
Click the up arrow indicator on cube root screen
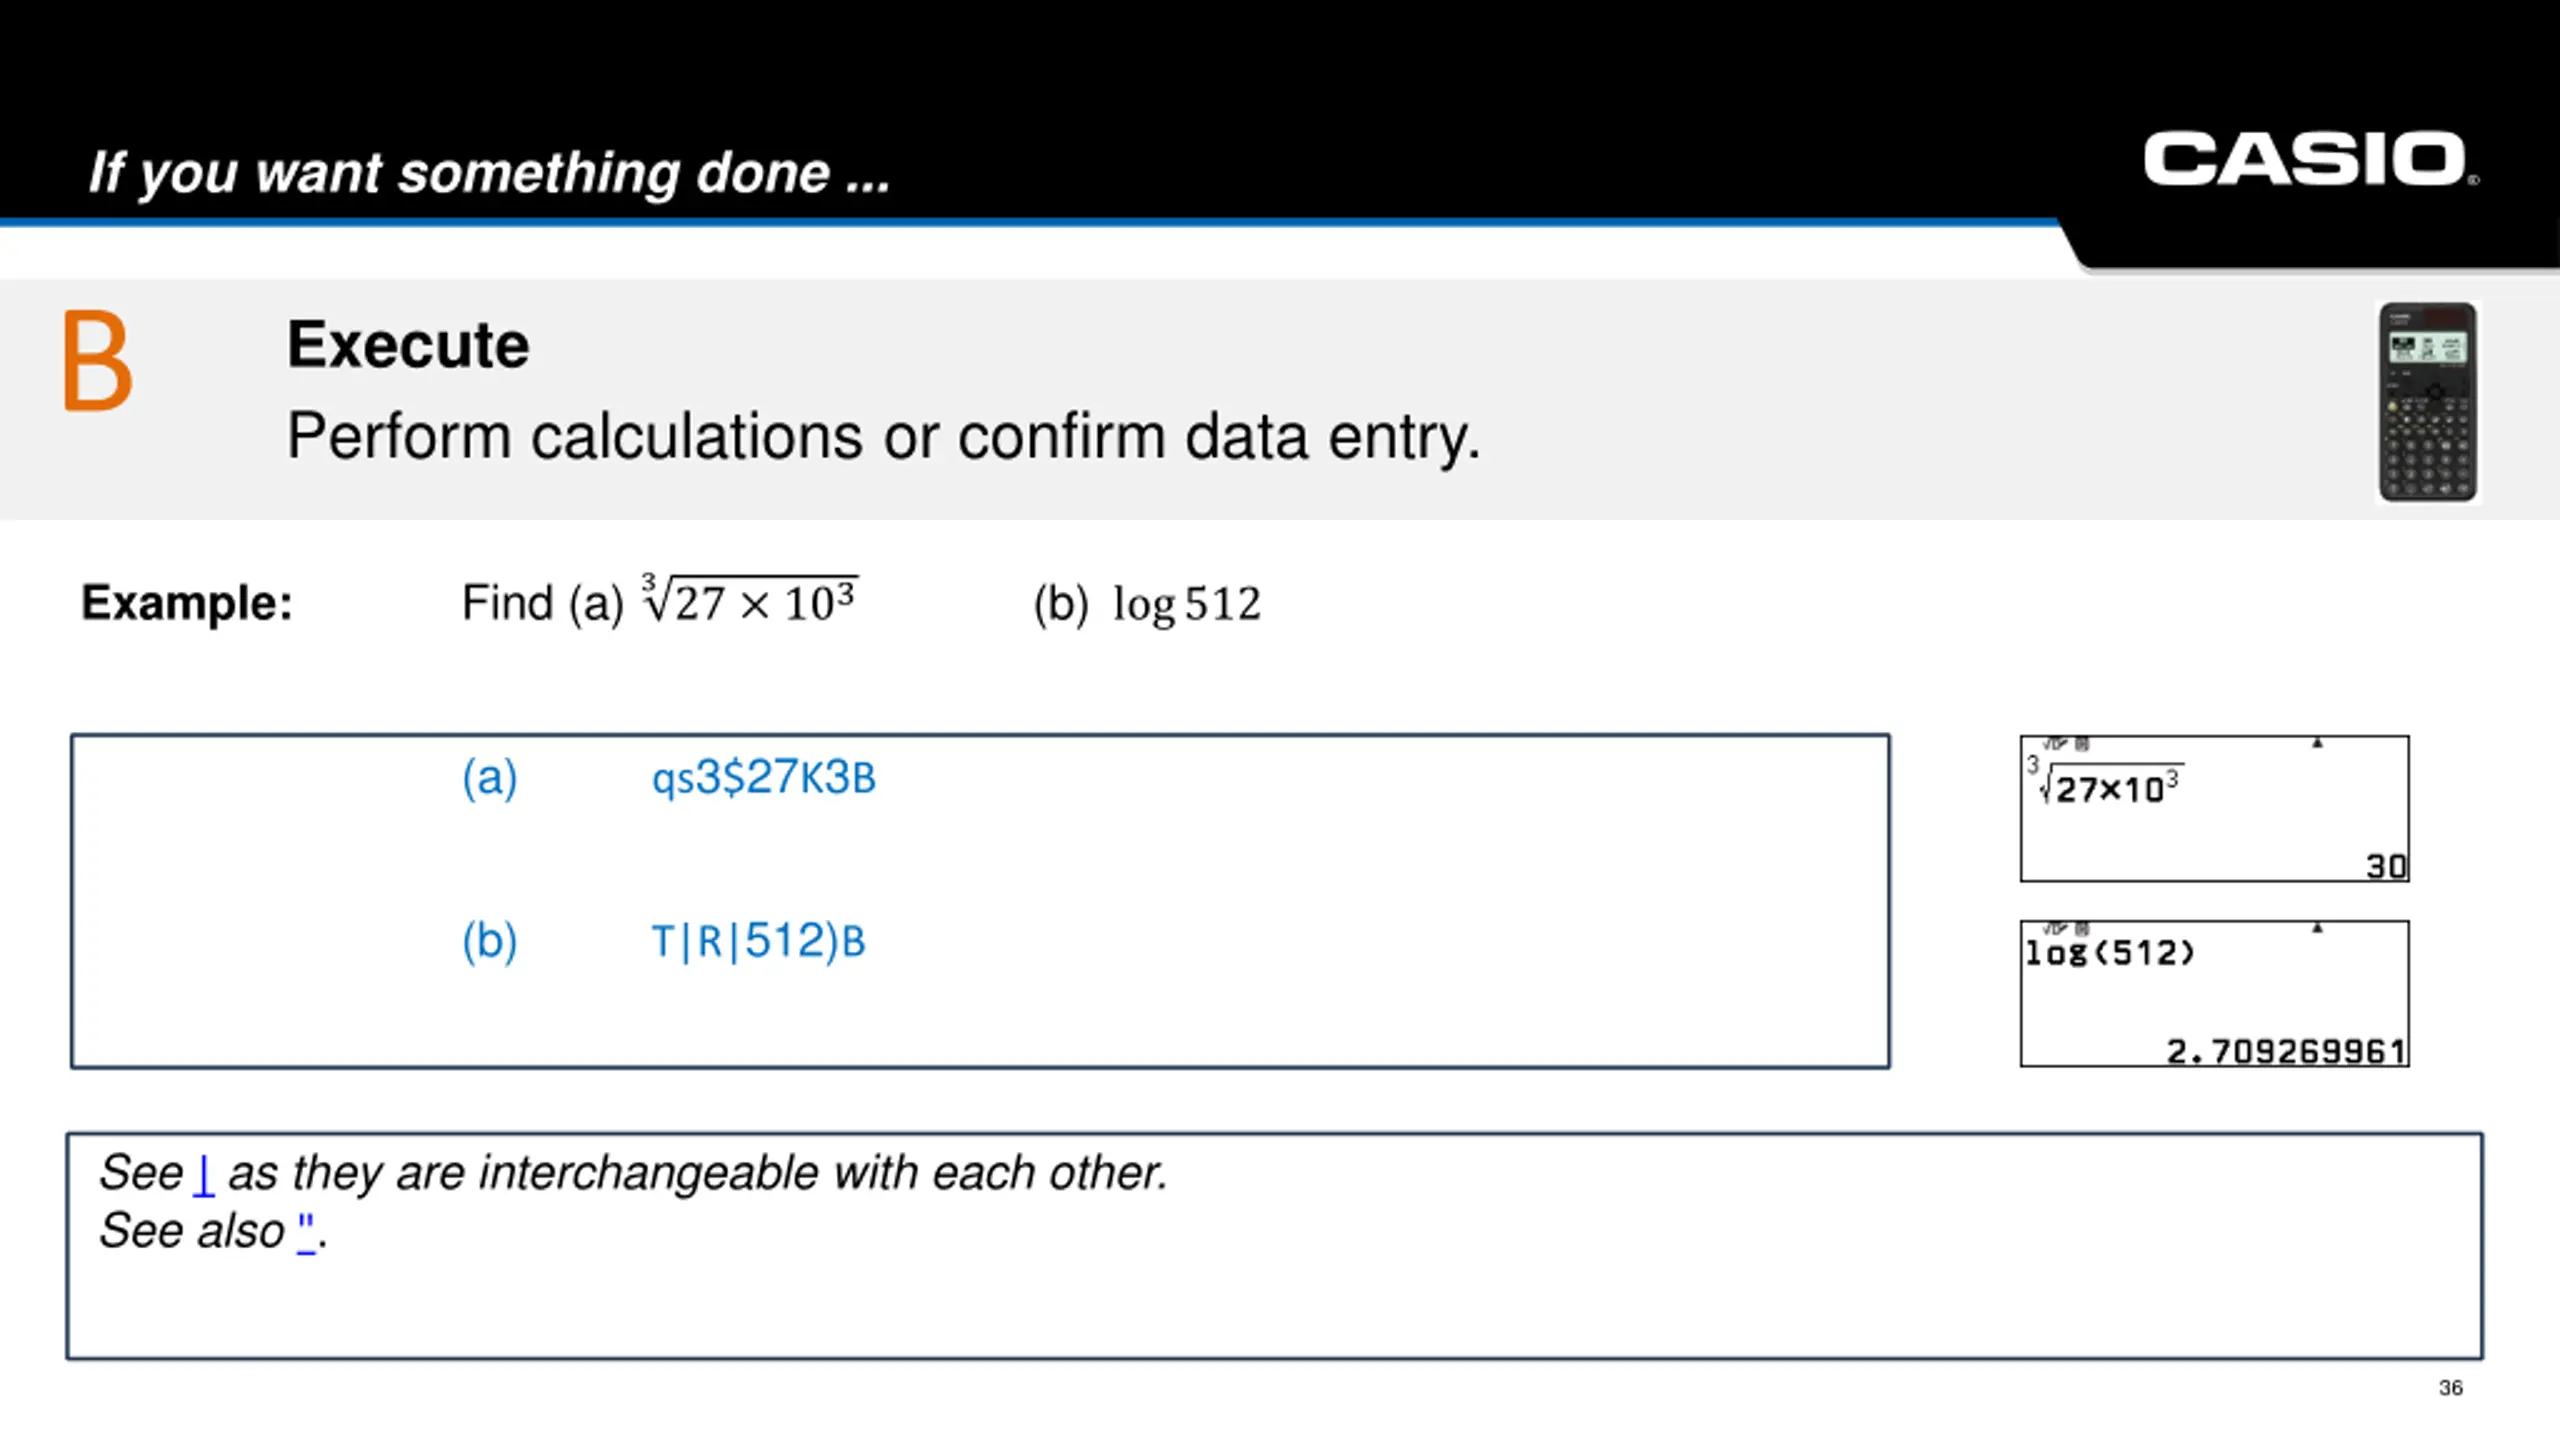click(2317, 743)
